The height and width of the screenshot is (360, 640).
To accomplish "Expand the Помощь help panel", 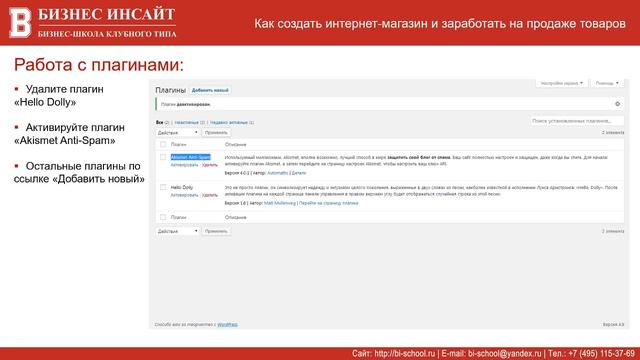I will point(607,83).
